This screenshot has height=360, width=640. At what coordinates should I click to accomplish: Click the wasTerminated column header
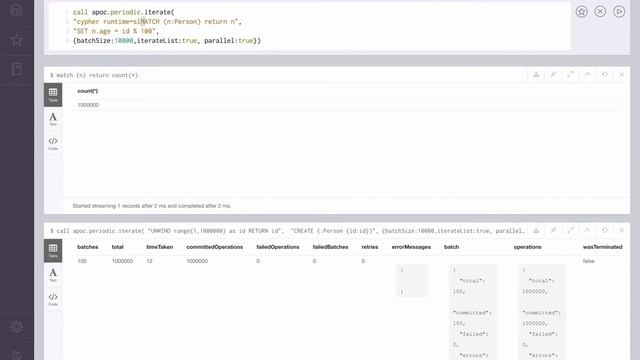(x=602, y=247)
